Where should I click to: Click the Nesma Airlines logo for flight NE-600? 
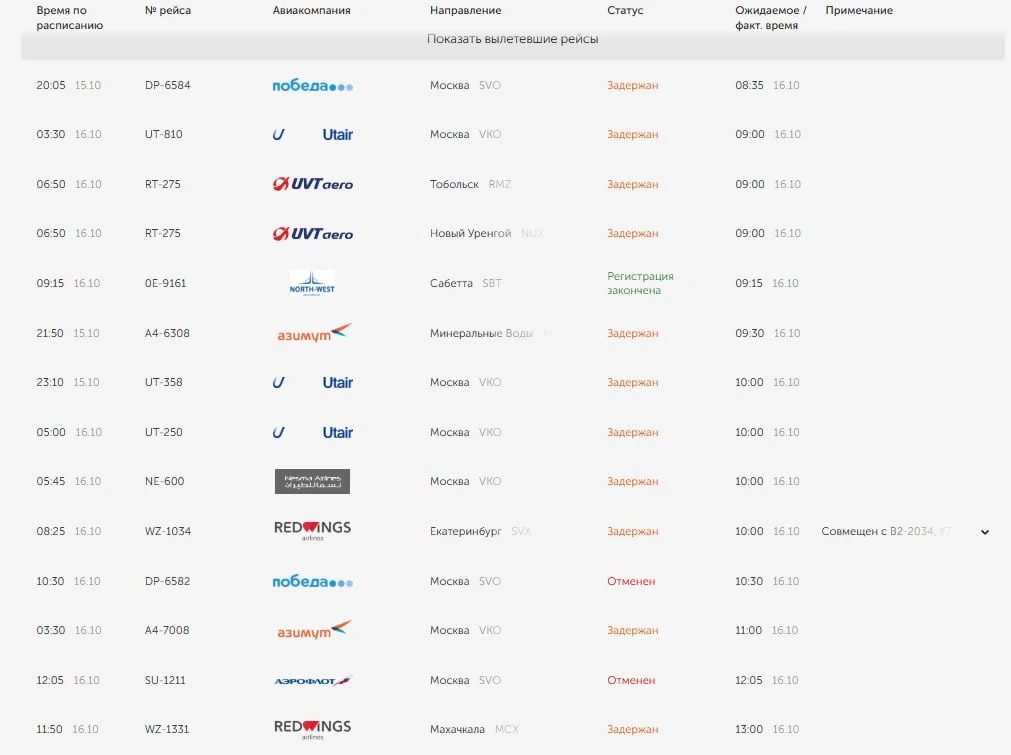312,482
